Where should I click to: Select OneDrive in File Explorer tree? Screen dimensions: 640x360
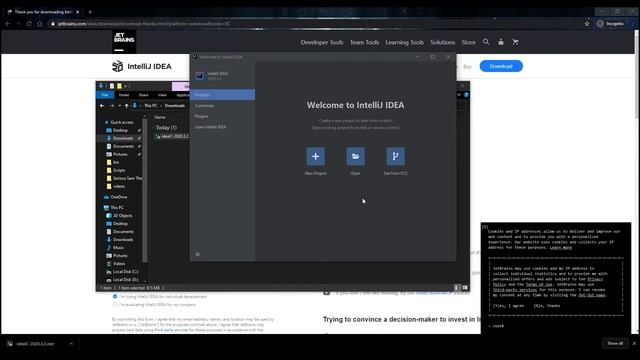tap(116, 197)
